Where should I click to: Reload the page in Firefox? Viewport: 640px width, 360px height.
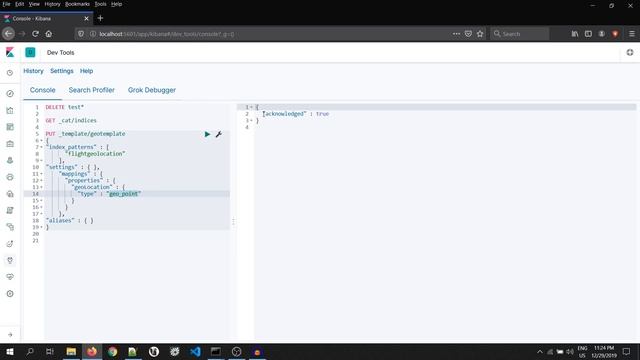[36, 34]
